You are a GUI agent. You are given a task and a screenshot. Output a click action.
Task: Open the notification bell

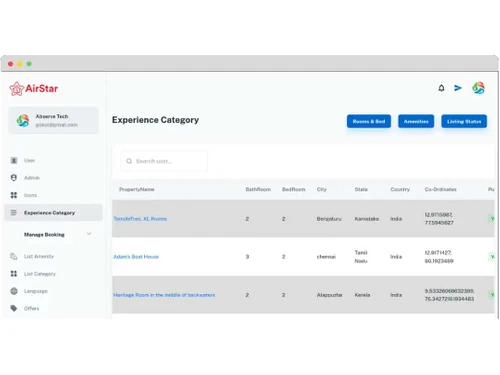pyautogui.click(x=441, y=88)
